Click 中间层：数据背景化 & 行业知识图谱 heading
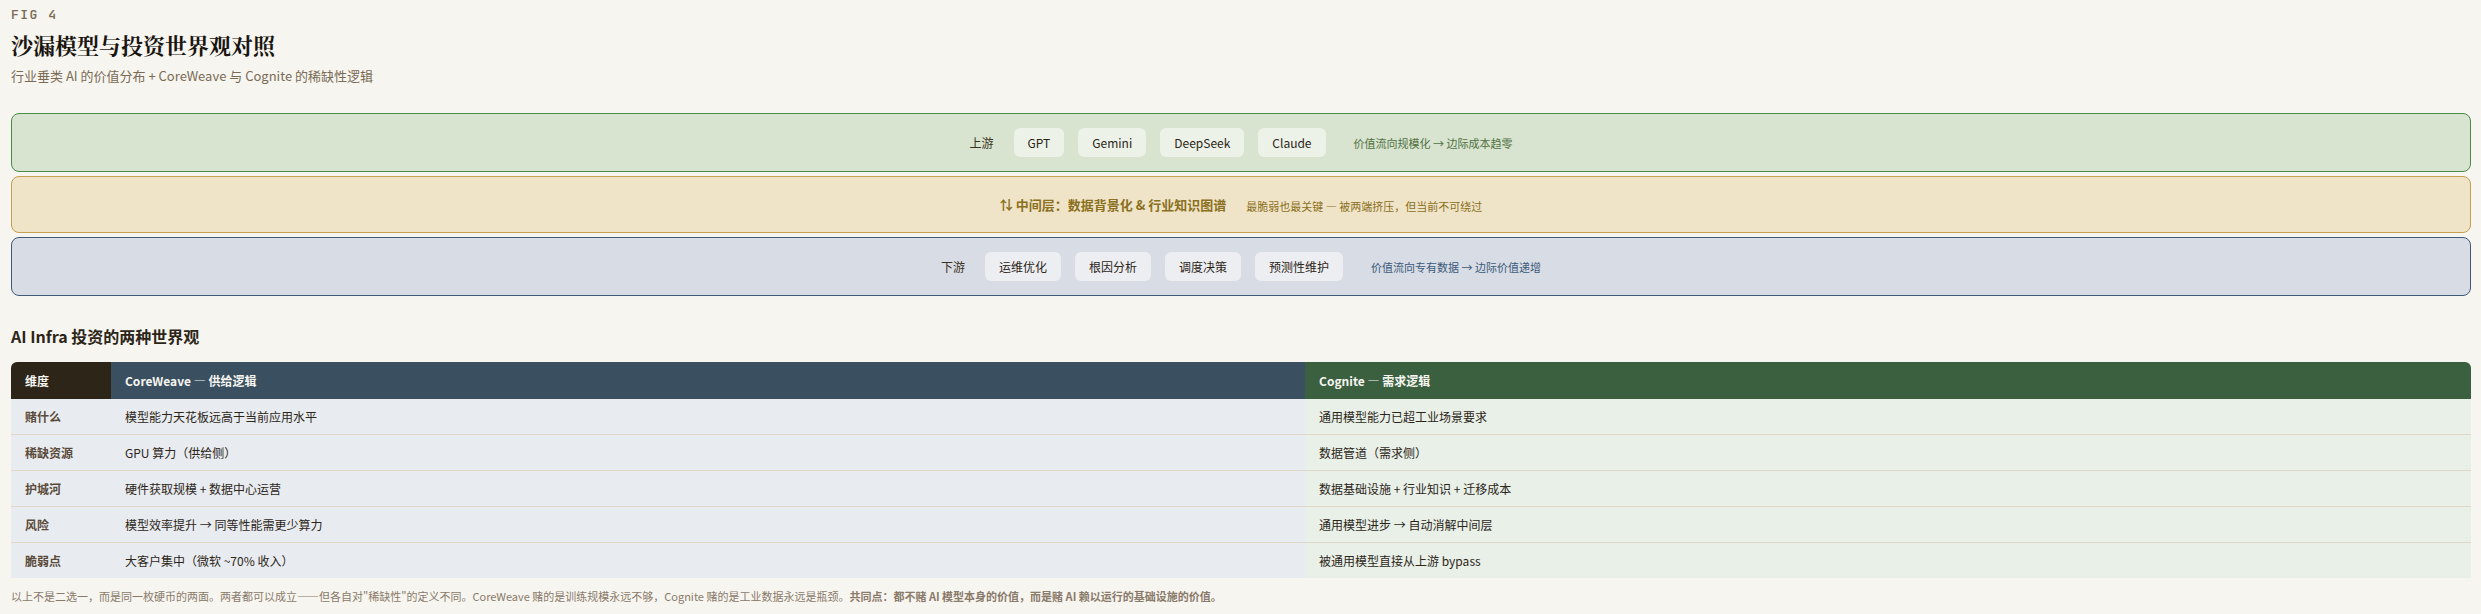Image resolution: width=2481 pixels, height=614 pixels. 1121,205
